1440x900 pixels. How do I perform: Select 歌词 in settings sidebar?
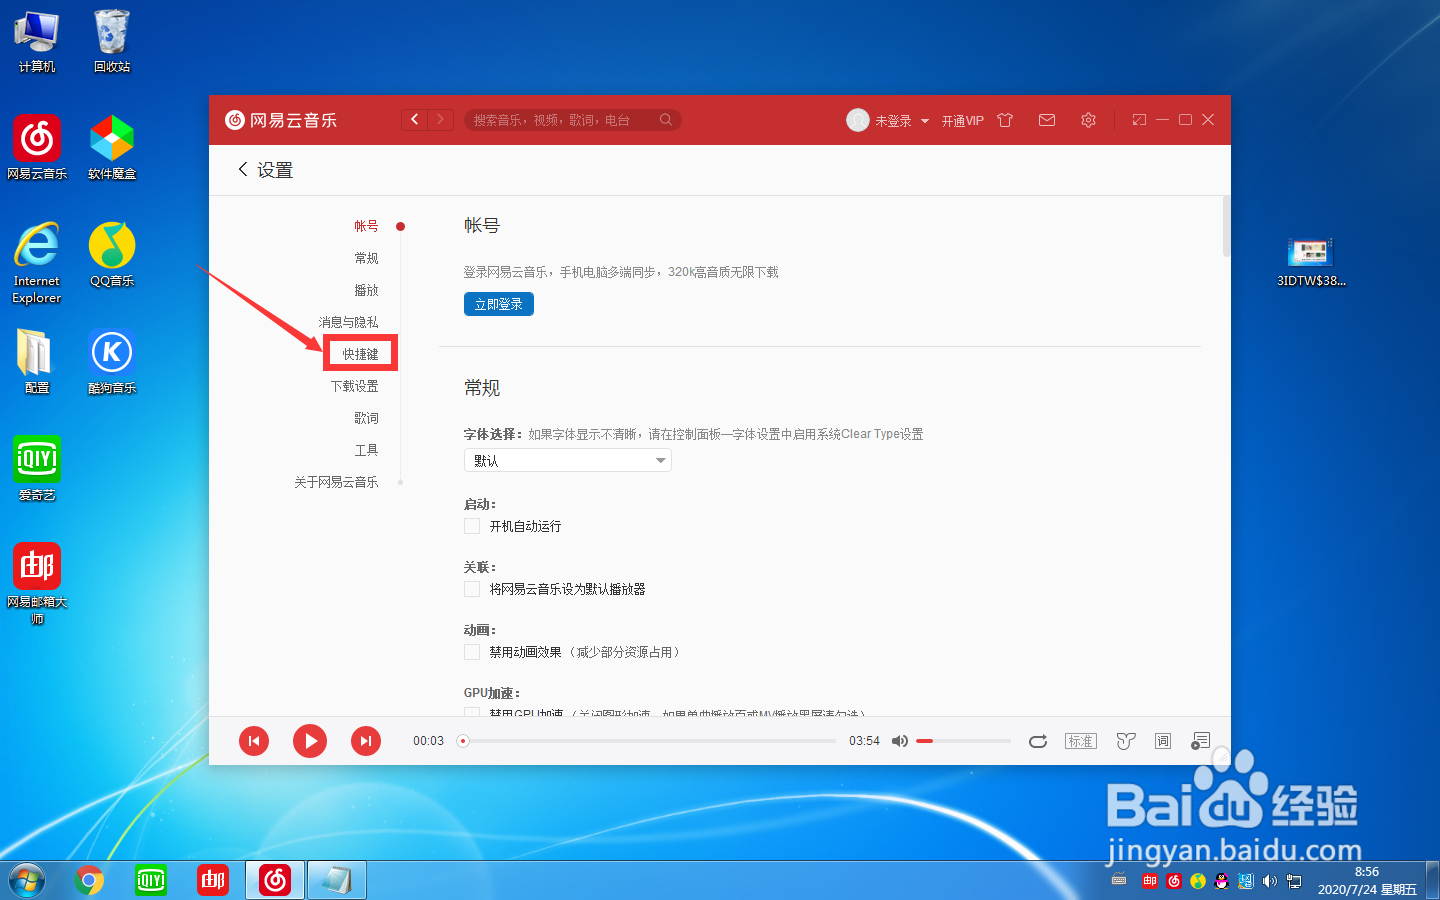click(366, 418)
